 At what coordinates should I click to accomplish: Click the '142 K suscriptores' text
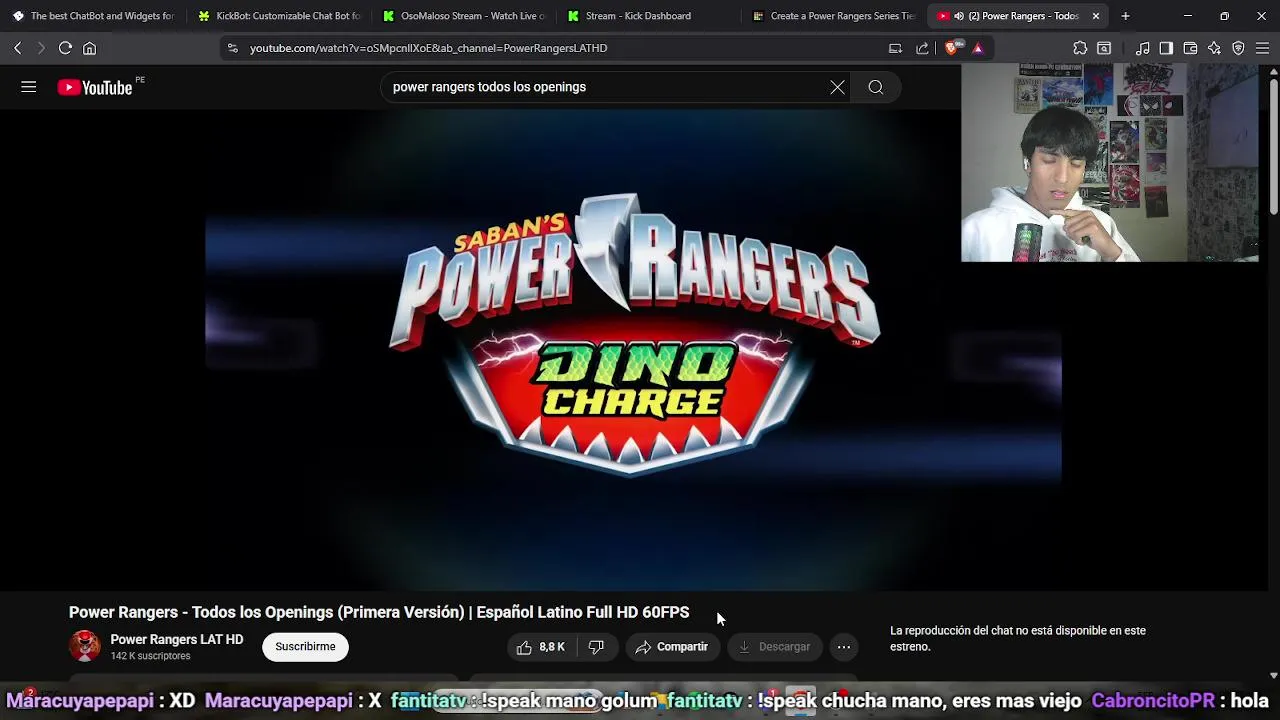point(150,656)
